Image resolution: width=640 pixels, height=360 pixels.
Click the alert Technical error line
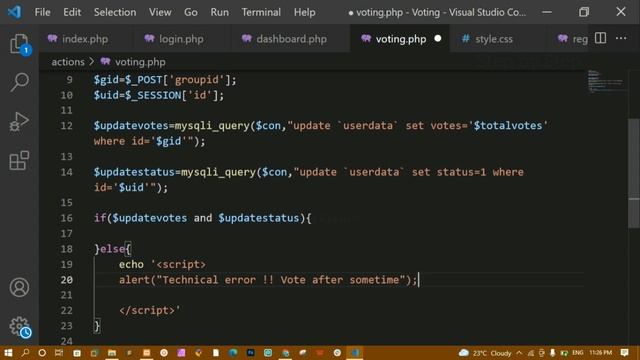point(268,280)
